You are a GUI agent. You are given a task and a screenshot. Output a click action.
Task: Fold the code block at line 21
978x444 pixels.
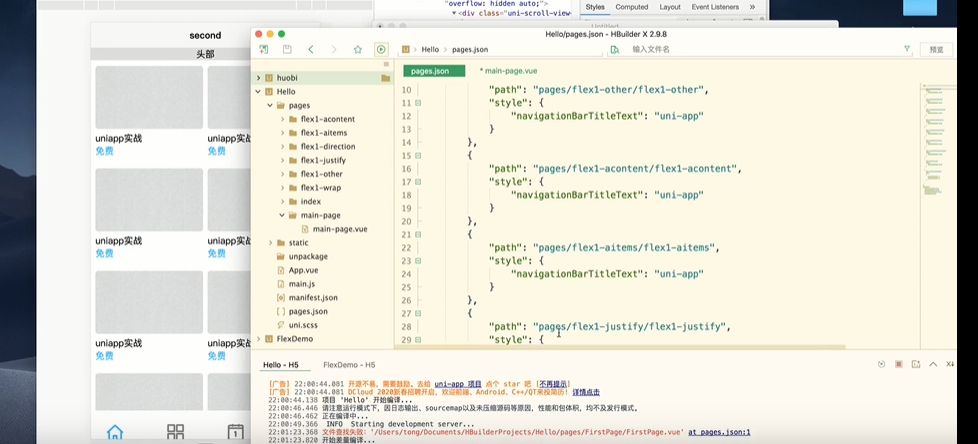tap(418, 234)
